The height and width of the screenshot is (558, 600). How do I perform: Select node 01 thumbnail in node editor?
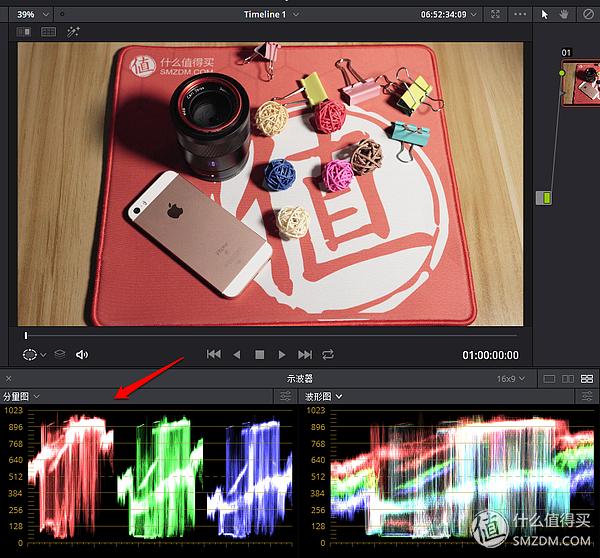[x=581, y=83]
